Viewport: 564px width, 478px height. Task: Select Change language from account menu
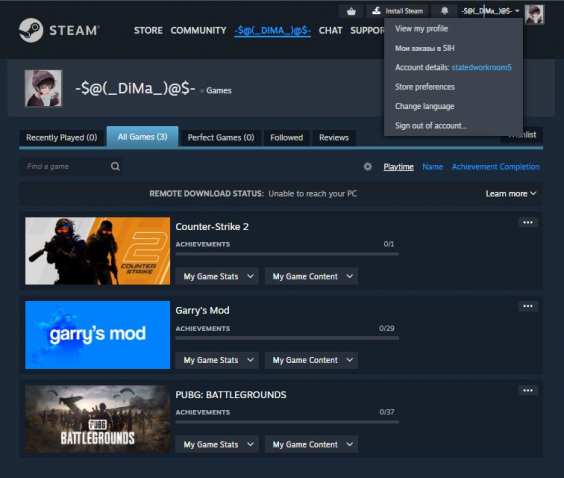click(424, 106)
